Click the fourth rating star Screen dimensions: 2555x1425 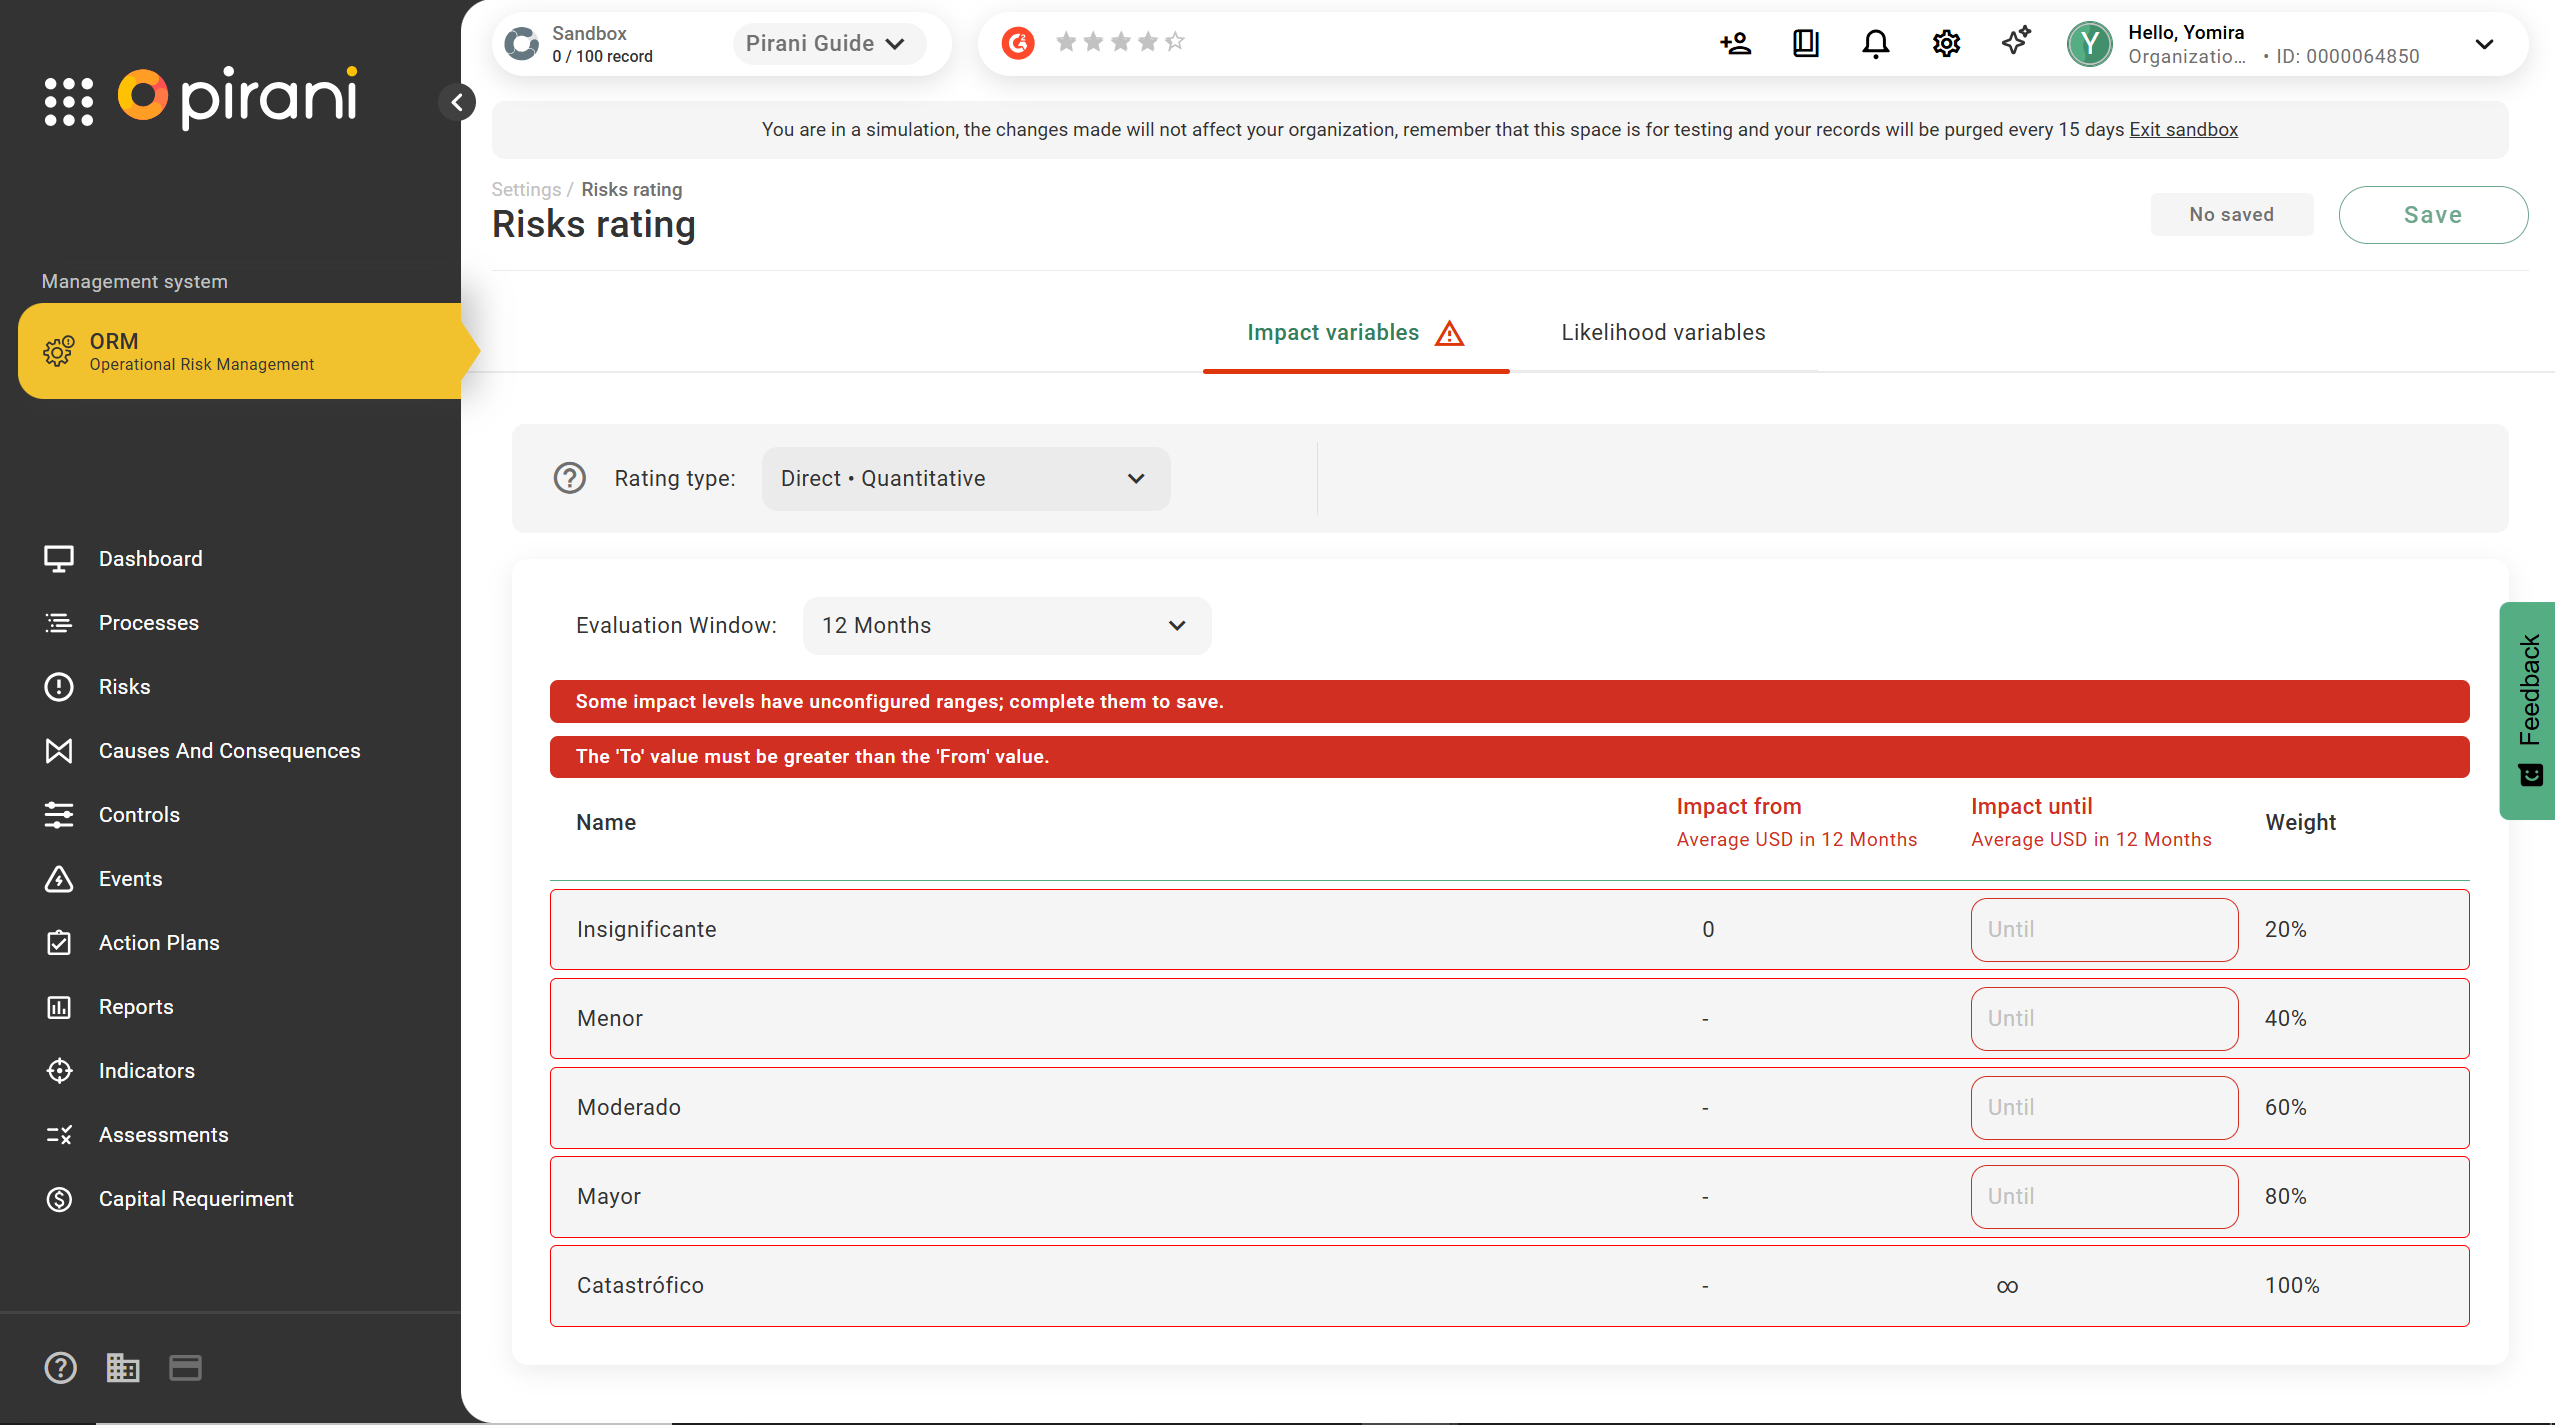click(1148, 41)
